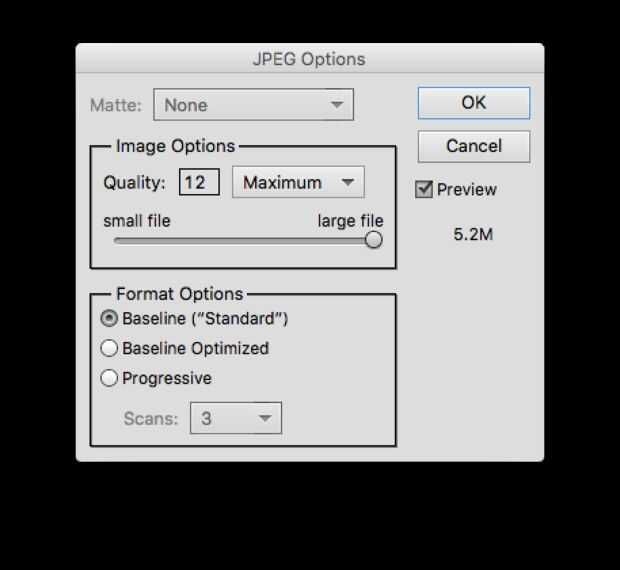
Task: Click the middle of the quality slider track
Action: [x=243, y=240]
